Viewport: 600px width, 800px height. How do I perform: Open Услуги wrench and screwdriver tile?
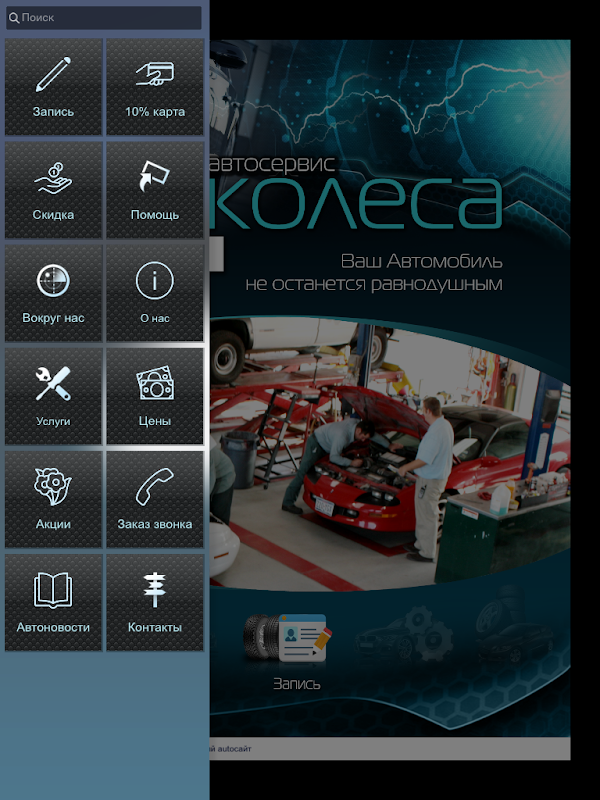coord(54,396)
